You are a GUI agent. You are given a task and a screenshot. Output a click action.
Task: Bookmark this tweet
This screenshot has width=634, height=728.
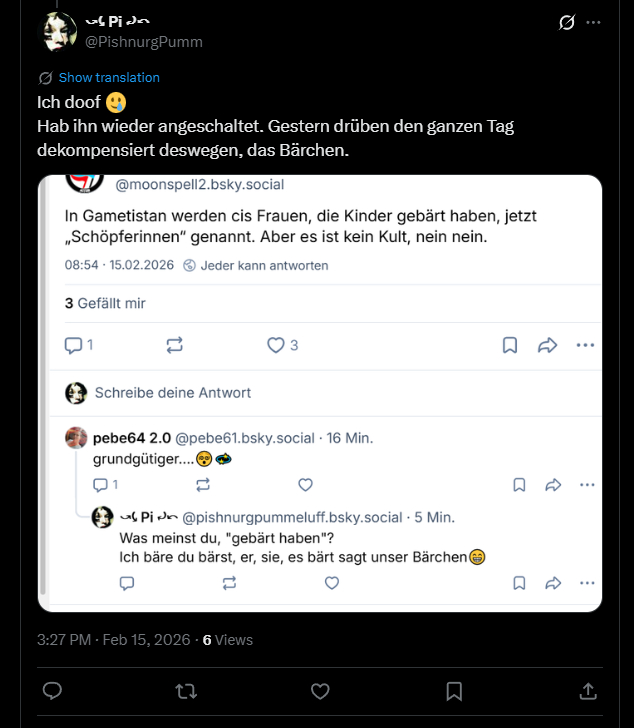(x=454, y=691)
